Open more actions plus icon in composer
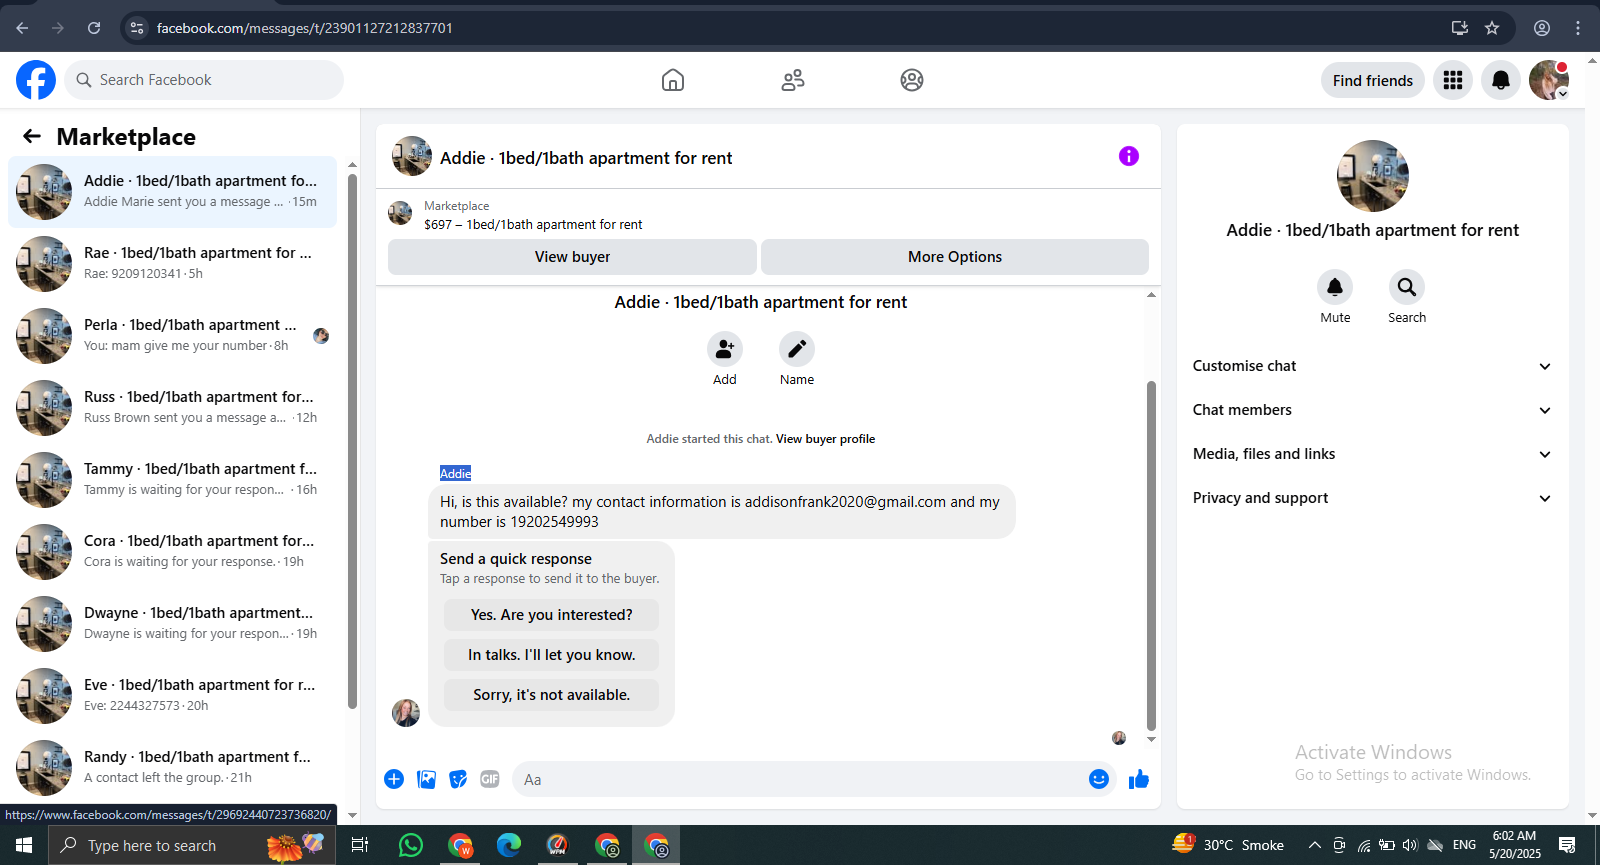The image size is (1600, 865). [394, 779]
